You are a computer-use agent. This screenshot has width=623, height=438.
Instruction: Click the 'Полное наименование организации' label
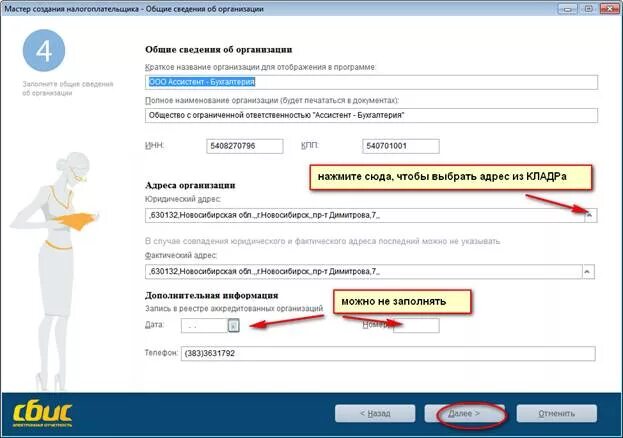click(272, 101)
